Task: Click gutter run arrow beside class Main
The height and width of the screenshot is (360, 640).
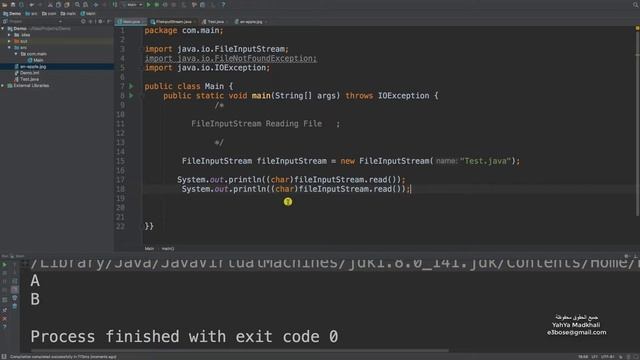Action: 131,87
